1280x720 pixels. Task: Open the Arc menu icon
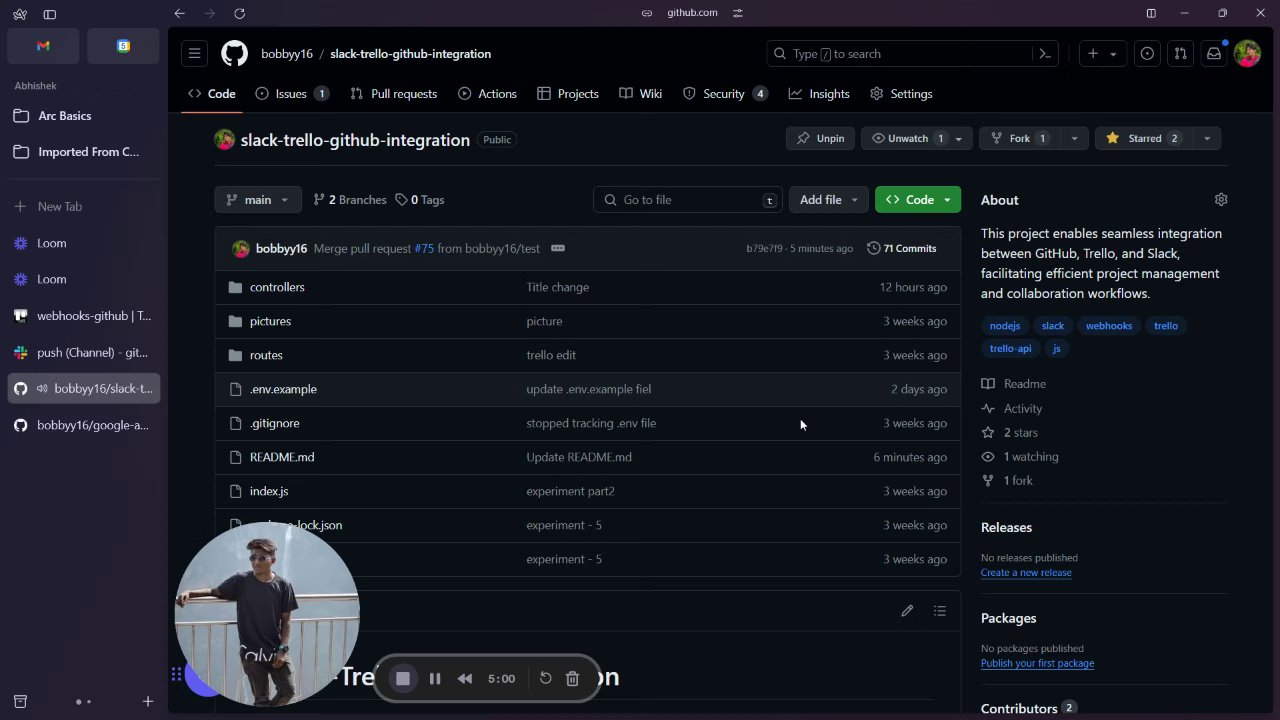tap(20, 14)
